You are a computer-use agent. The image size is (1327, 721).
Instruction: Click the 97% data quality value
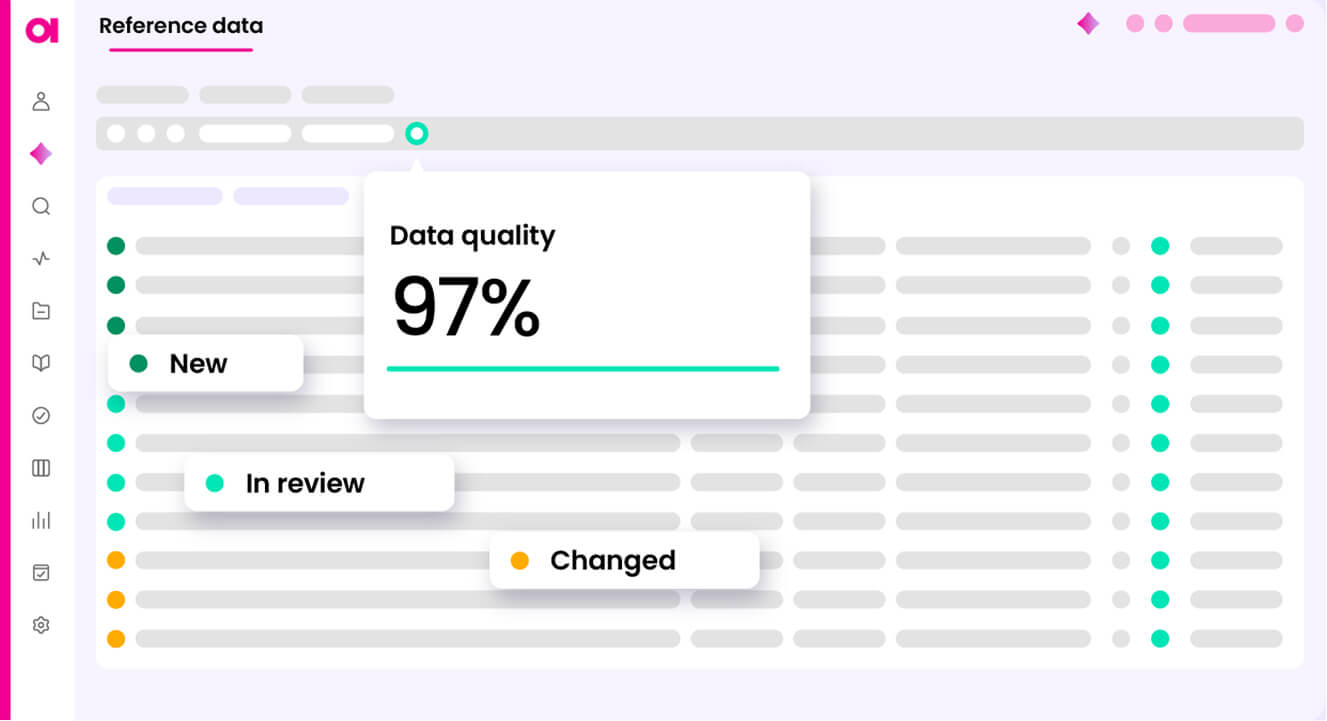[466, 308]
